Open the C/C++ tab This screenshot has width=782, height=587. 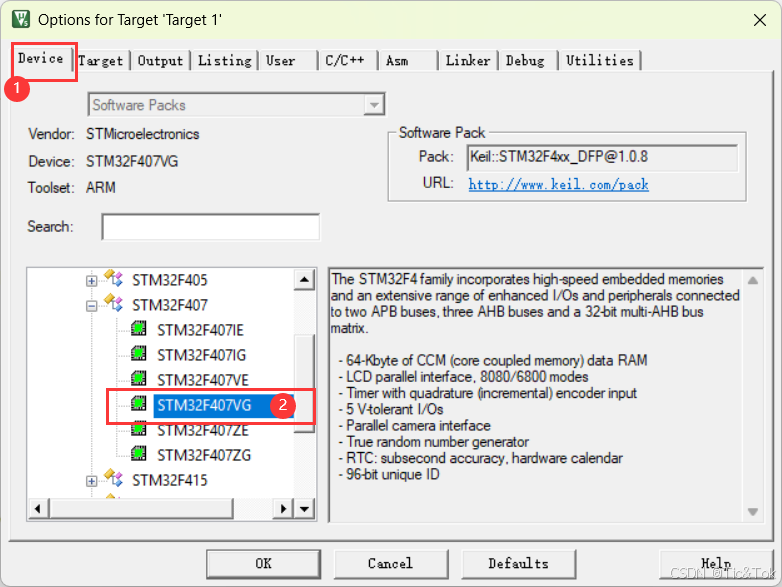tap(345, 61)
